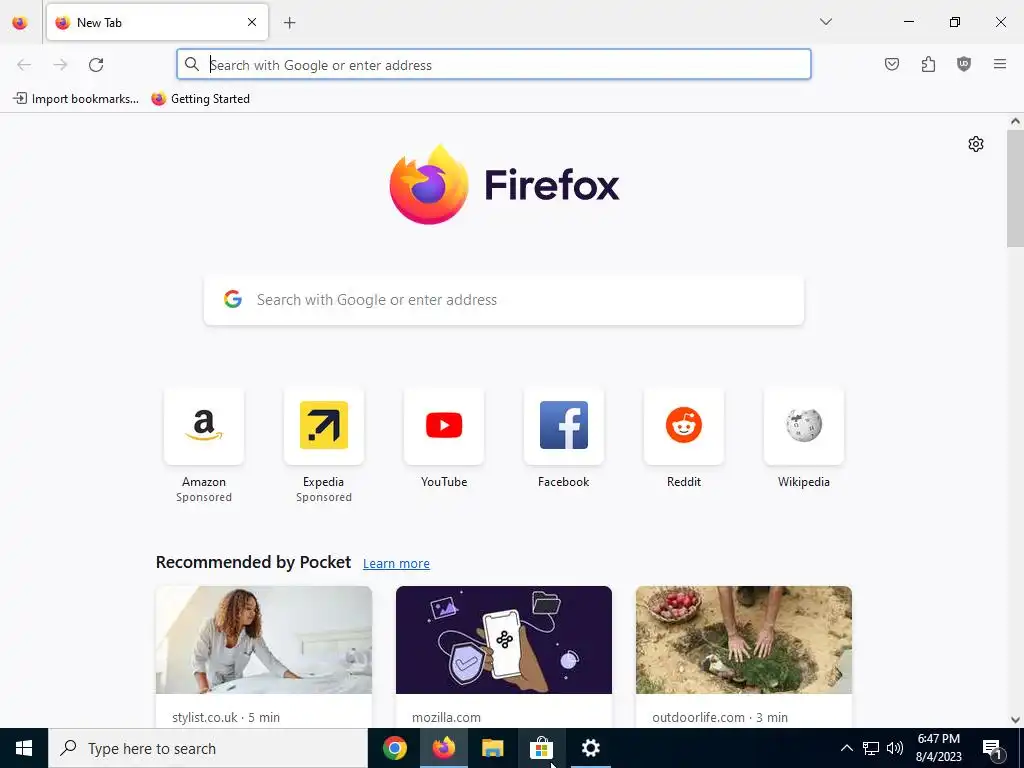Viewport: 1024px width, 768px height.
Task: Open a new tab with plus button
Action: click(x=290, y=23)
